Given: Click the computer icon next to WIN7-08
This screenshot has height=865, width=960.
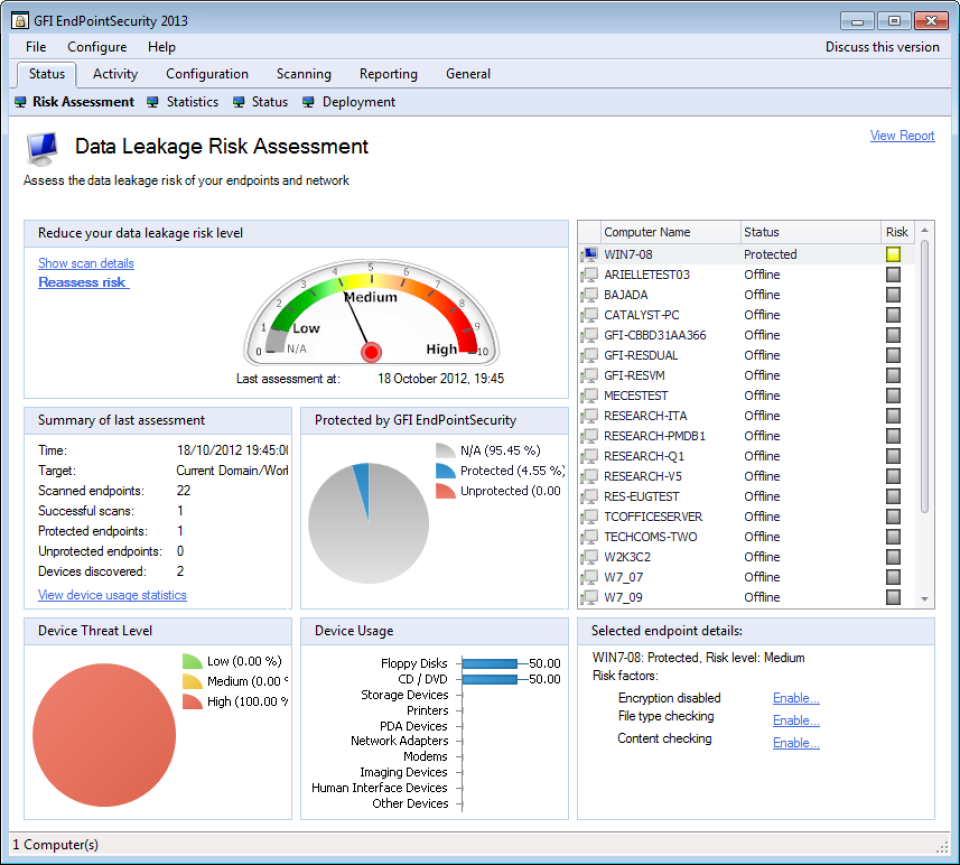Looking at the screenshot, I should [589, 254].
